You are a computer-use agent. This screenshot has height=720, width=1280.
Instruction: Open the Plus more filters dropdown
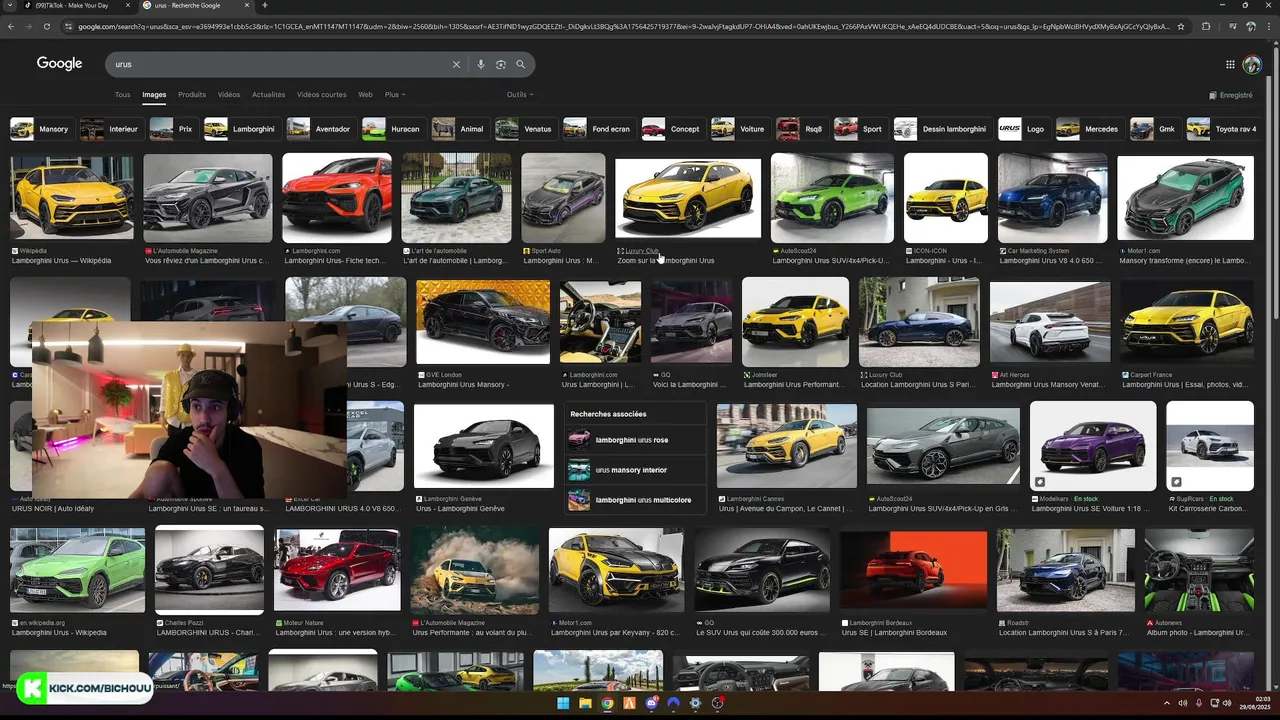393,94
